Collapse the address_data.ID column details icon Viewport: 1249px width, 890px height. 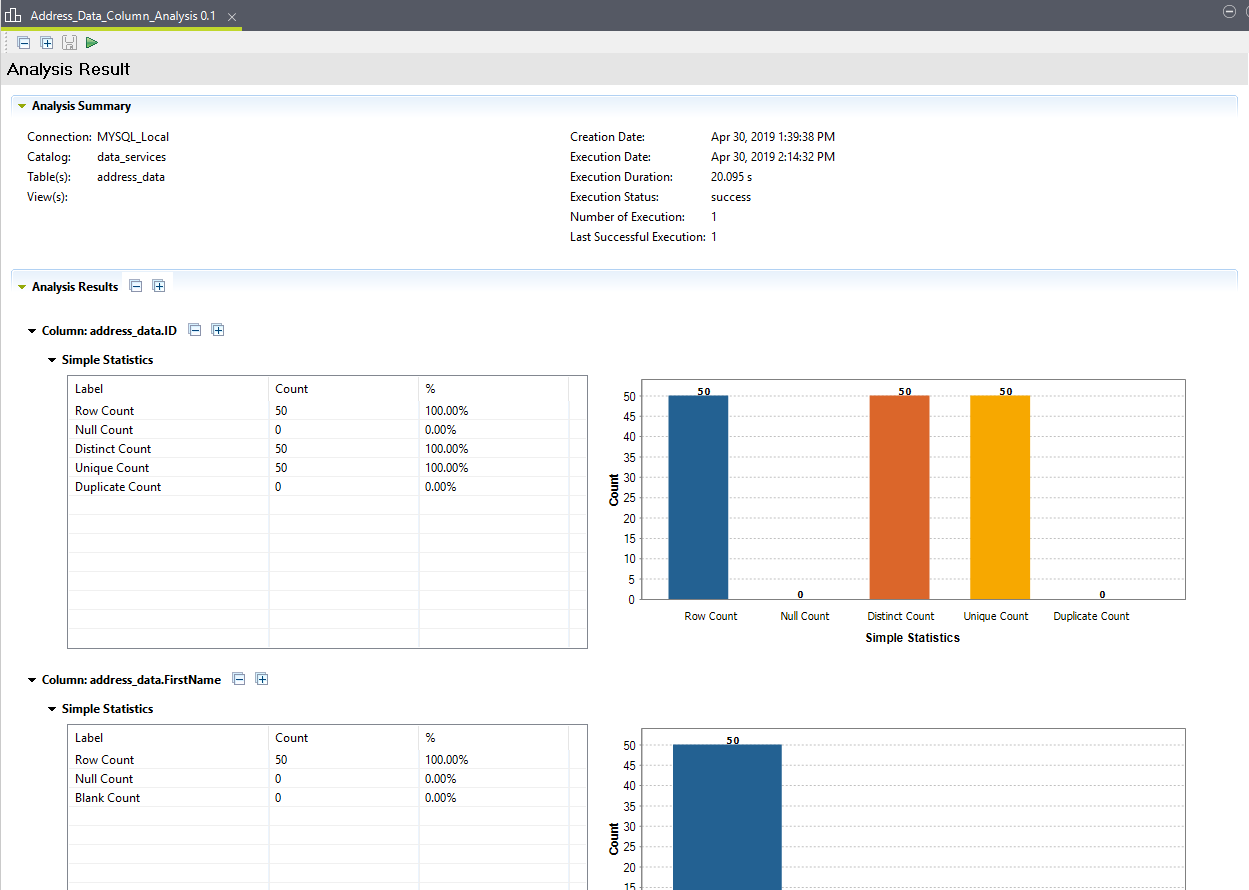(194, 330)
